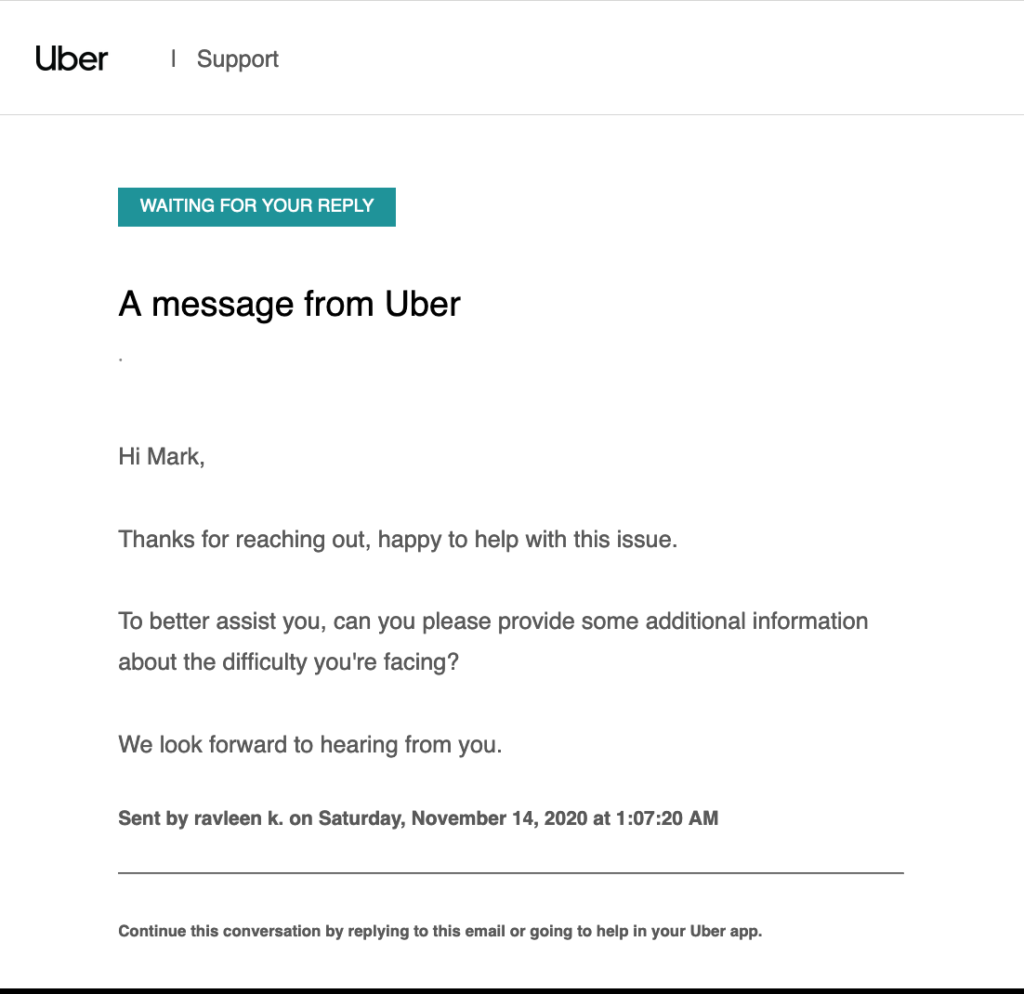Click the Uber logo in header
The image size is (1024, 994).
(x=71, y=59)
